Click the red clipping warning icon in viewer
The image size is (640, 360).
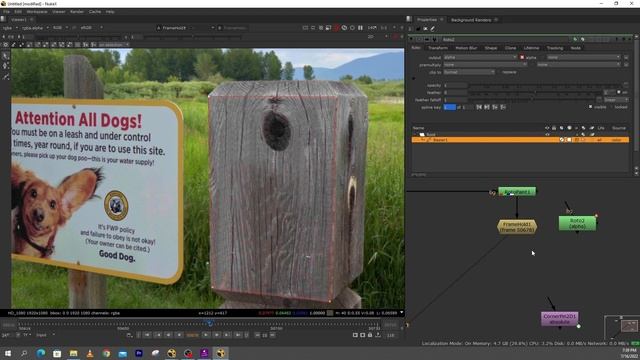click(x=336, y=28)
